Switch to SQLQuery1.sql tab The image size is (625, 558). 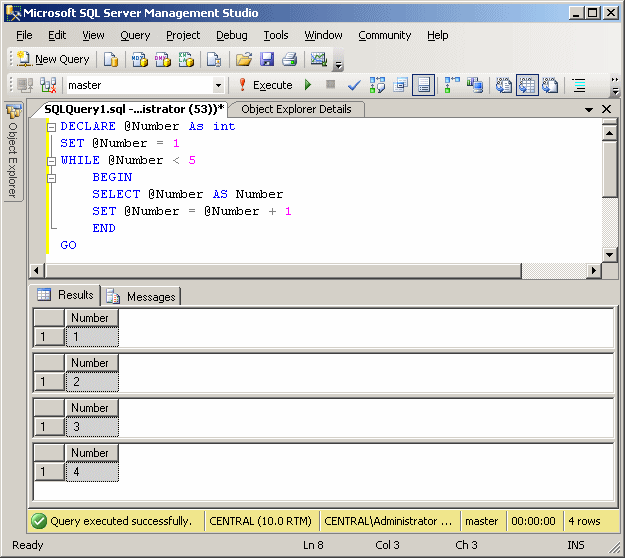pyautogui.click(x=133, y=109)
